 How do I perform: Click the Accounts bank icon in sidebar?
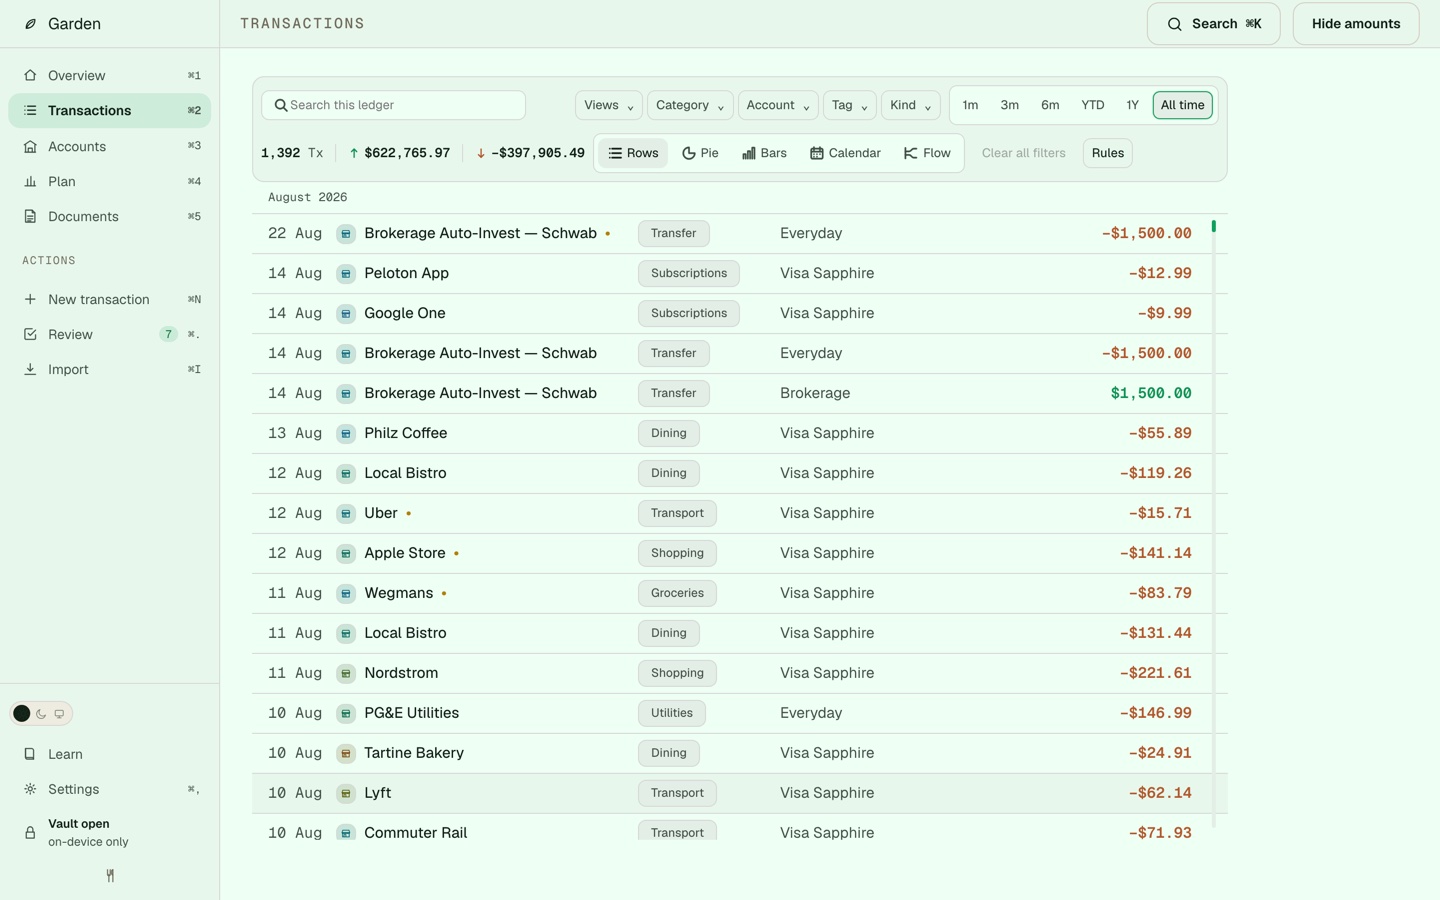click(30, 146)
